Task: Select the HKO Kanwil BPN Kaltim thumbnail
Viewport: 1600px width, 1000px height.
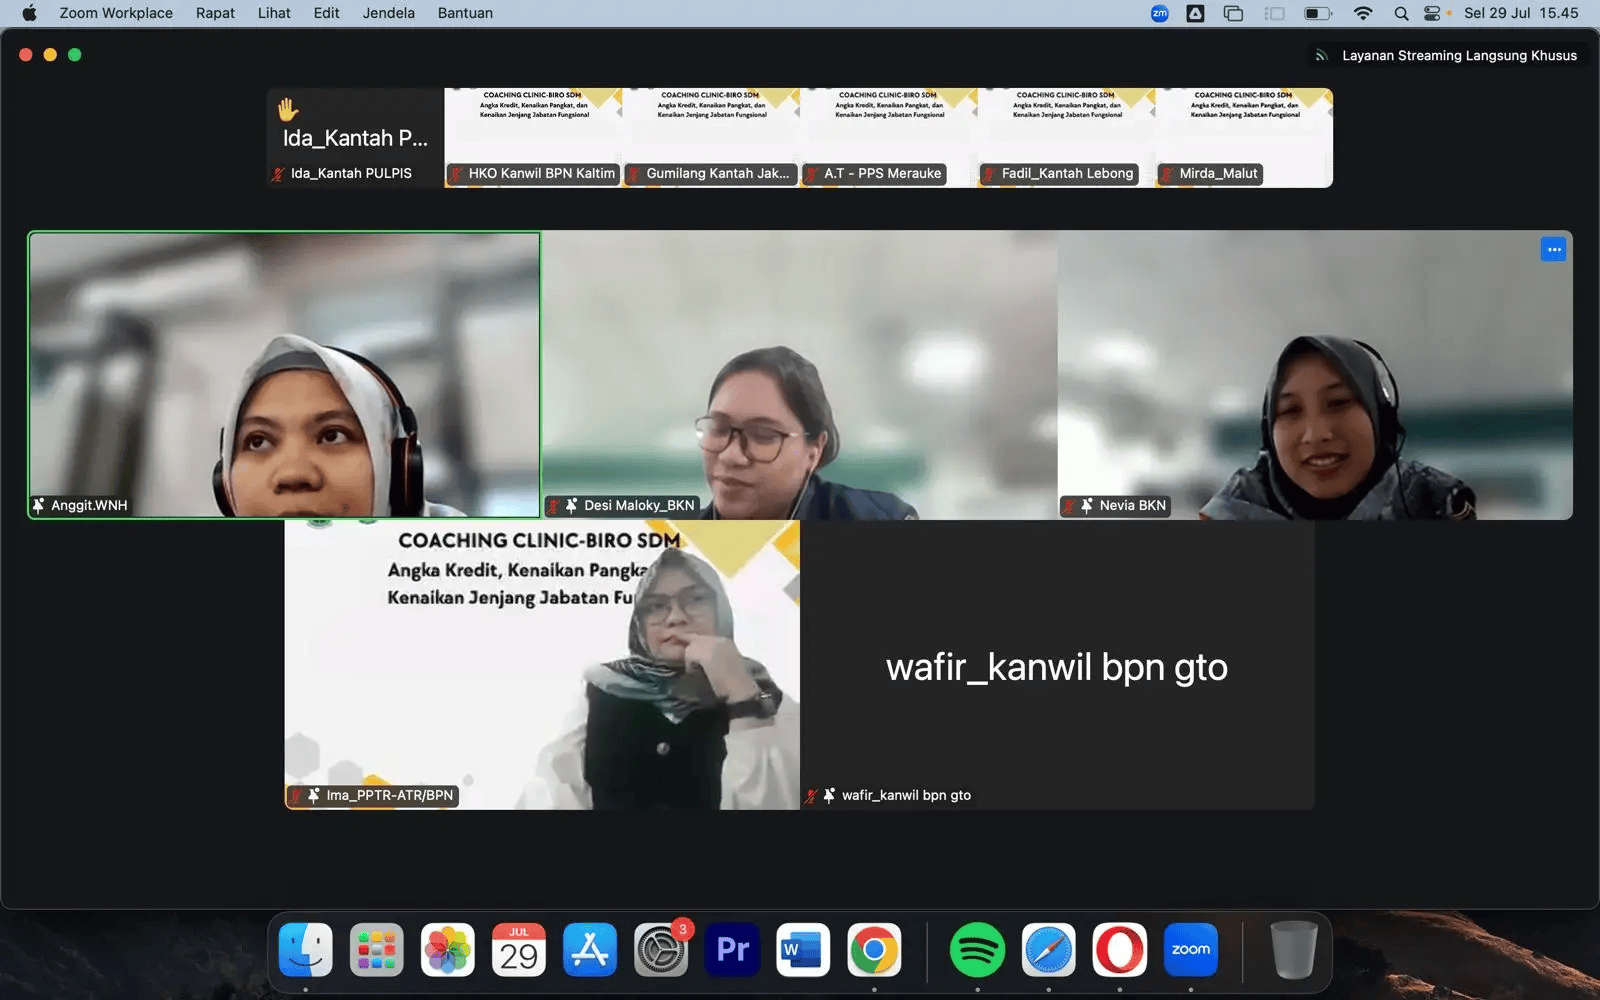Action: click(x=532, y=138)
